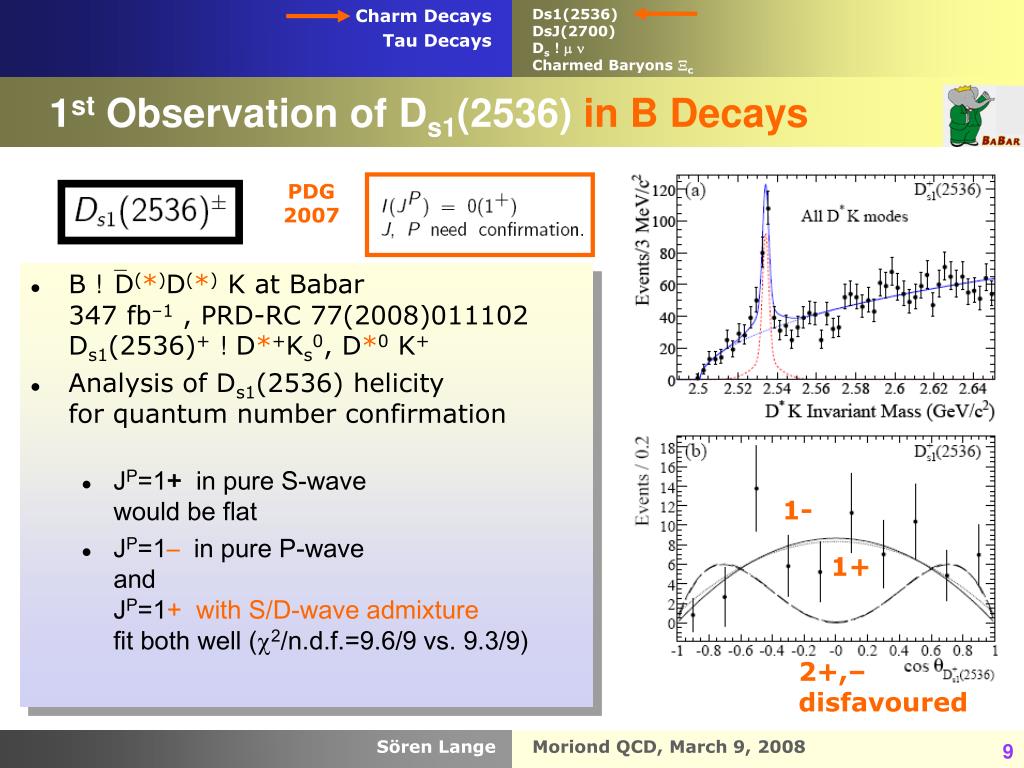Click 'Ds ! μ ν' topic entry
The height and width of the screenshot is (768, 1024).
(558, 48)
